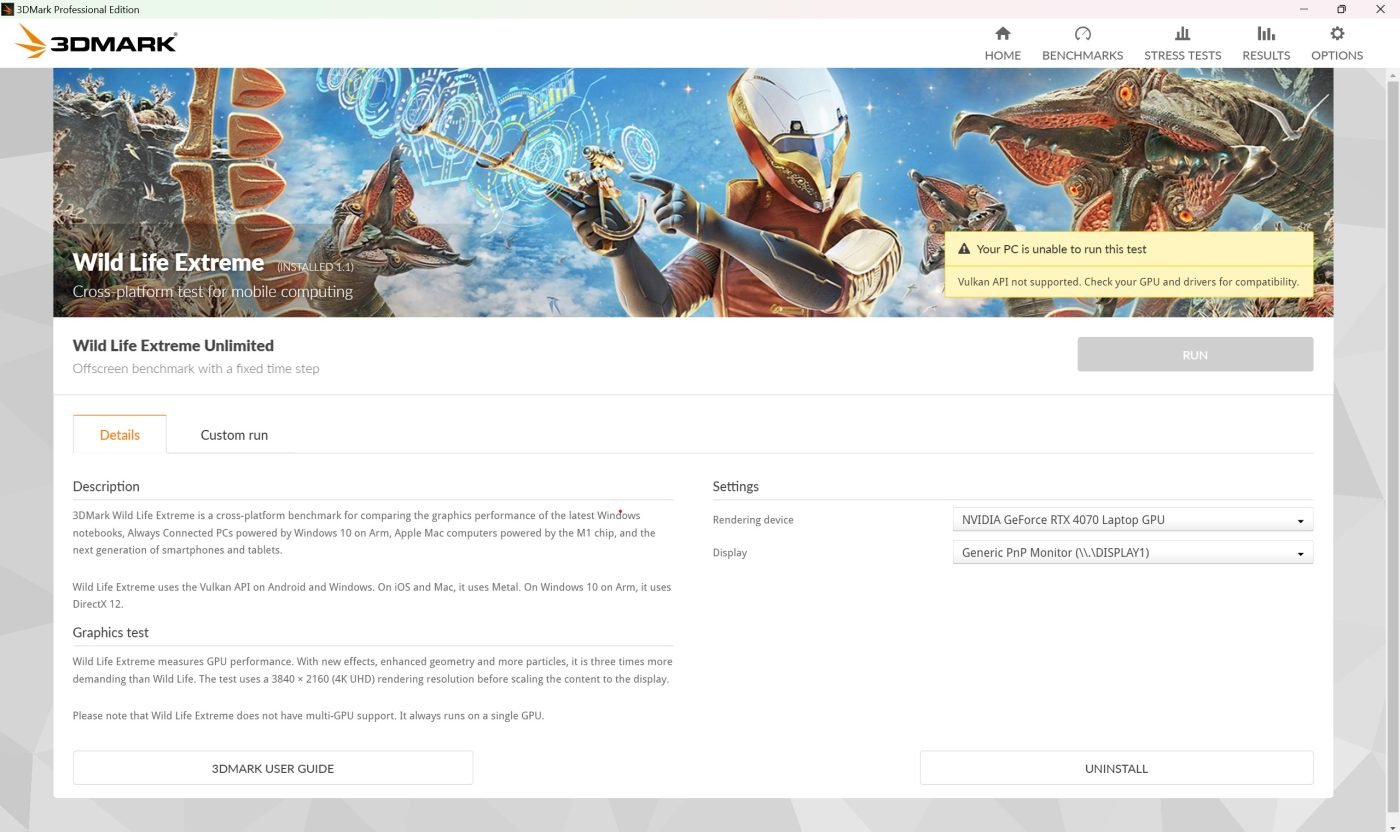The image size is (1400, 832).
Task: Click the warning triangle icon in alert
Action: point(964,249)
